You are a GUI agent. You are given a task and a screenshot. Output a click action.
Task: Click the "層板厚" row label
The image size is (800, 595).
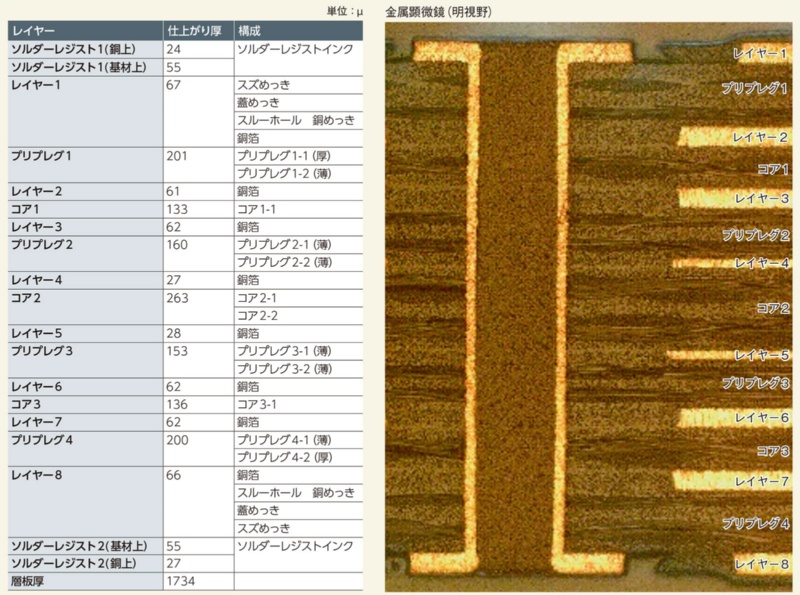click(x=27, y=581)
